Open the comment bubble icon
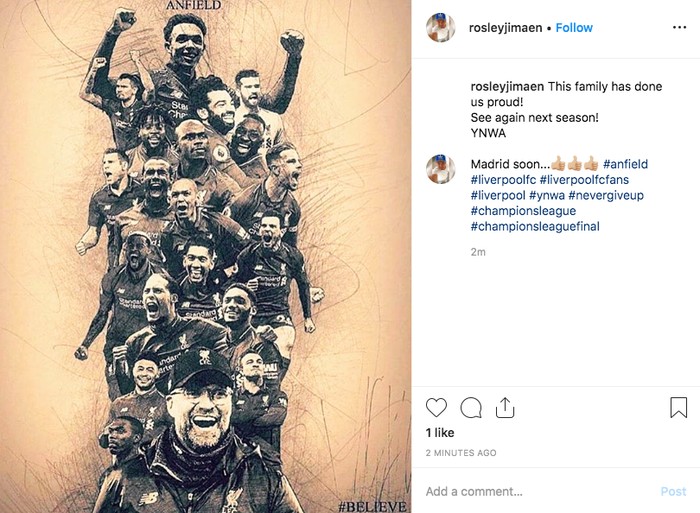The image size is (700, 513). pos(471,408)
